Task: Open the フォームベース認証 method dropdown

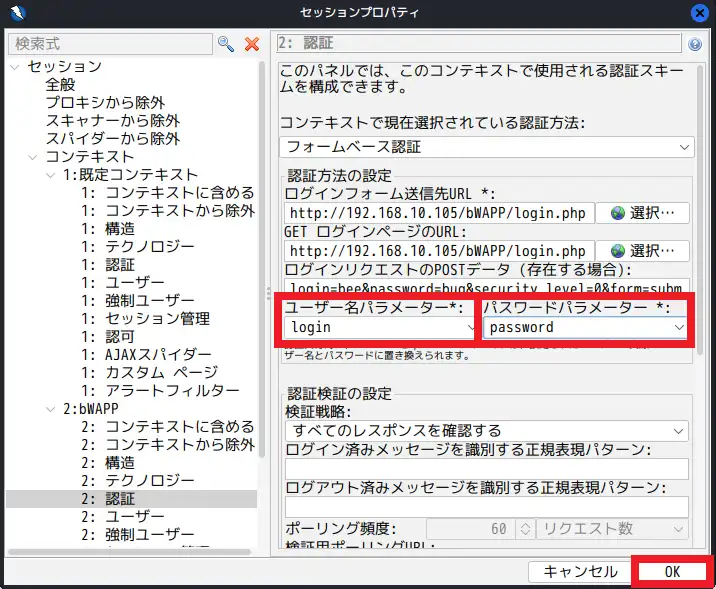Action: [487, 147]
